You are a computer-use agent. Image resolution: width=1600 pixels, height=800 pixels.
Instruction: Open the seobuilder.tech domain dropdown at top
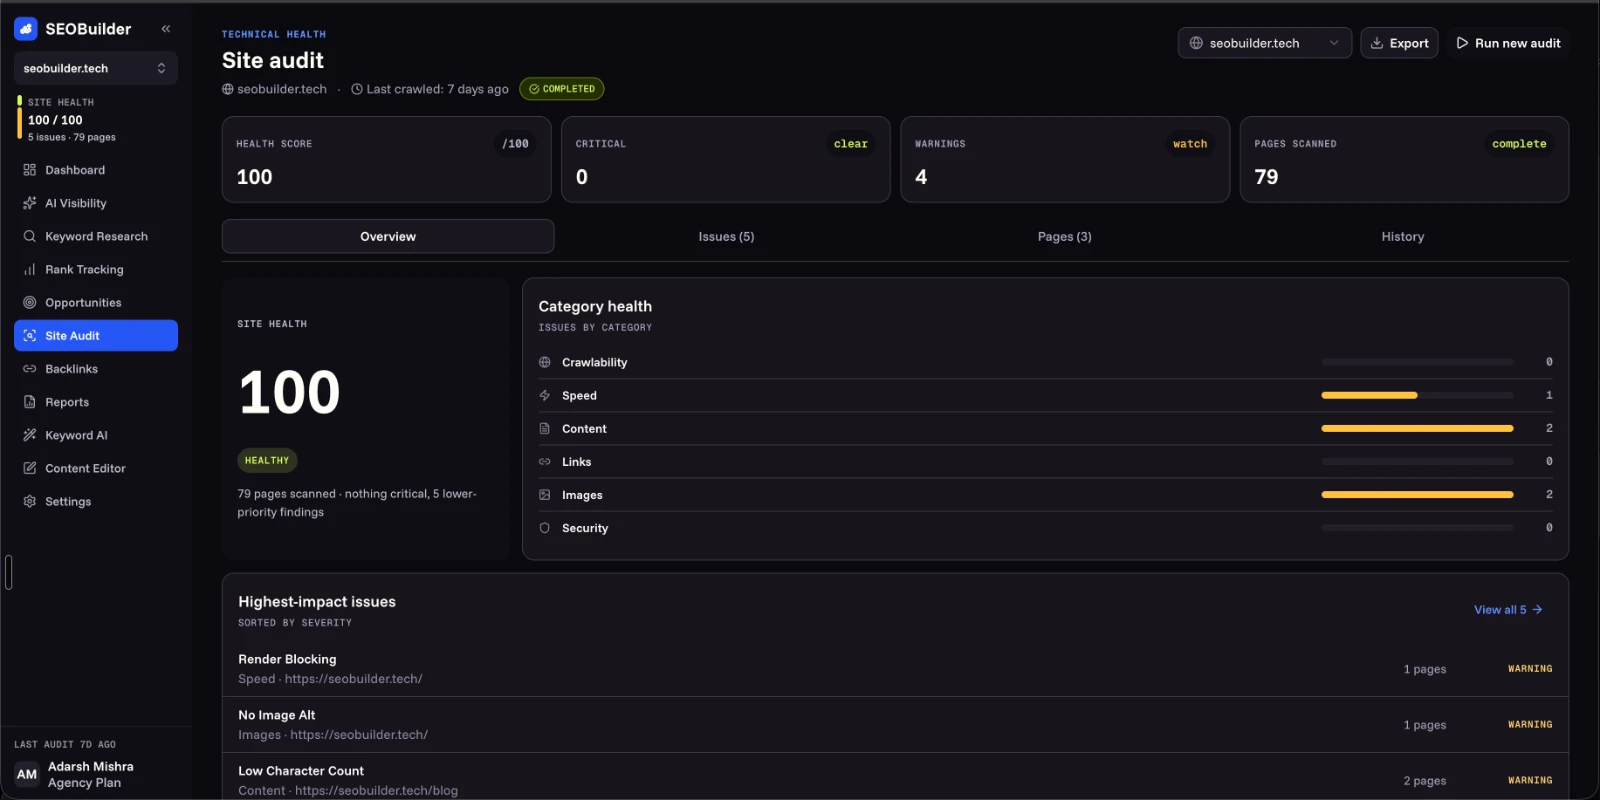(1264, 43)
